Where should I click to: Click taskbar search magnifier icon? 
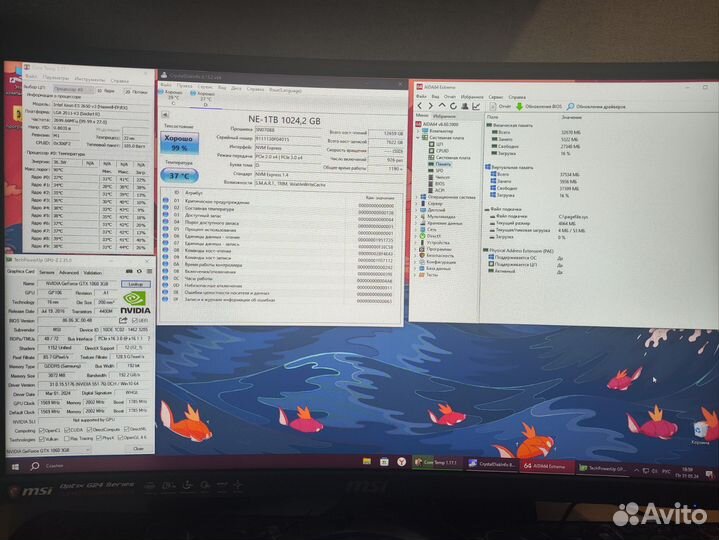tap(34, 466)
